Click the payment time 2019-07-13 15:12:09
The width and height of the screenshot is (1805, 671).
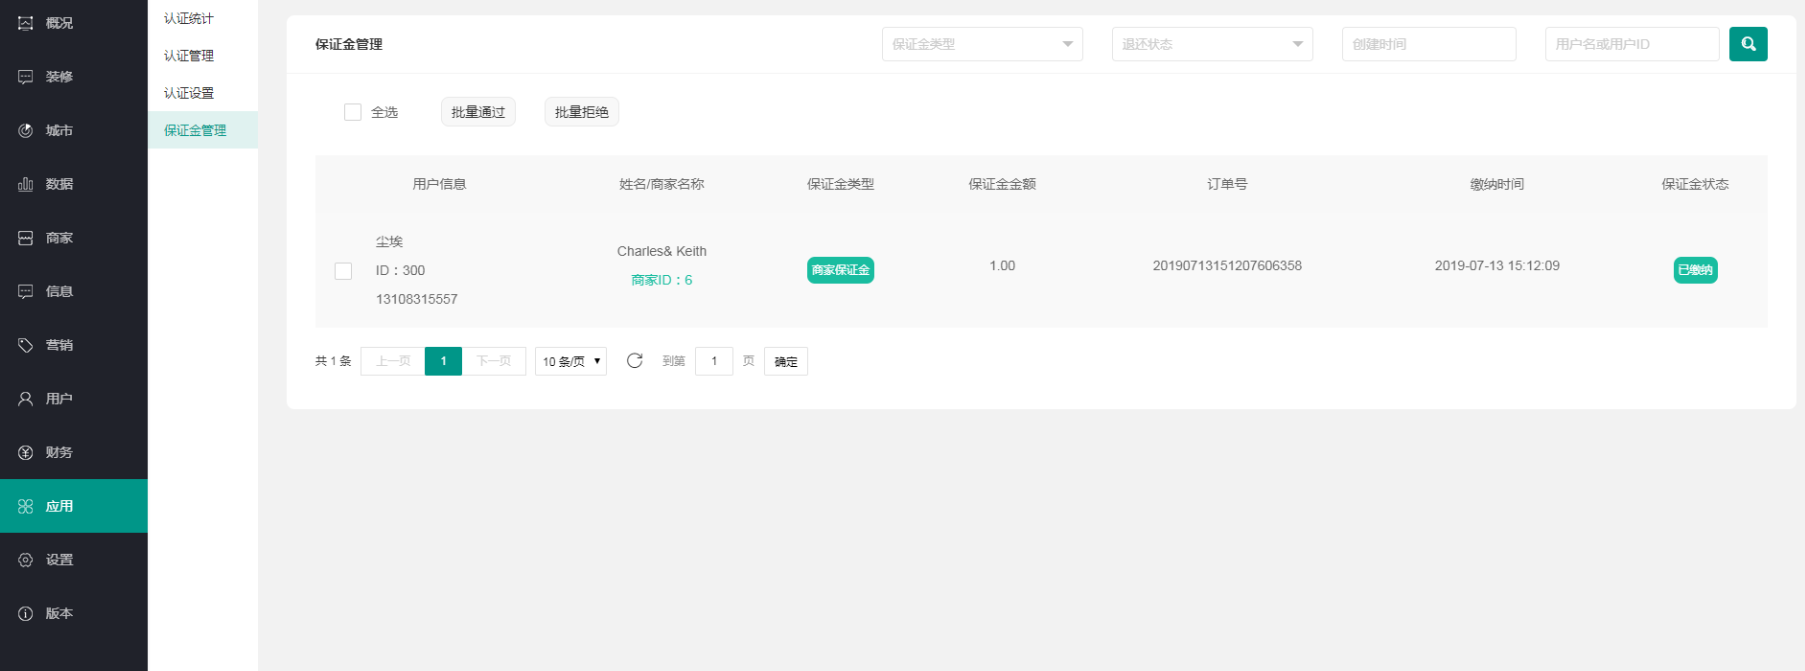click(1497, 266)
